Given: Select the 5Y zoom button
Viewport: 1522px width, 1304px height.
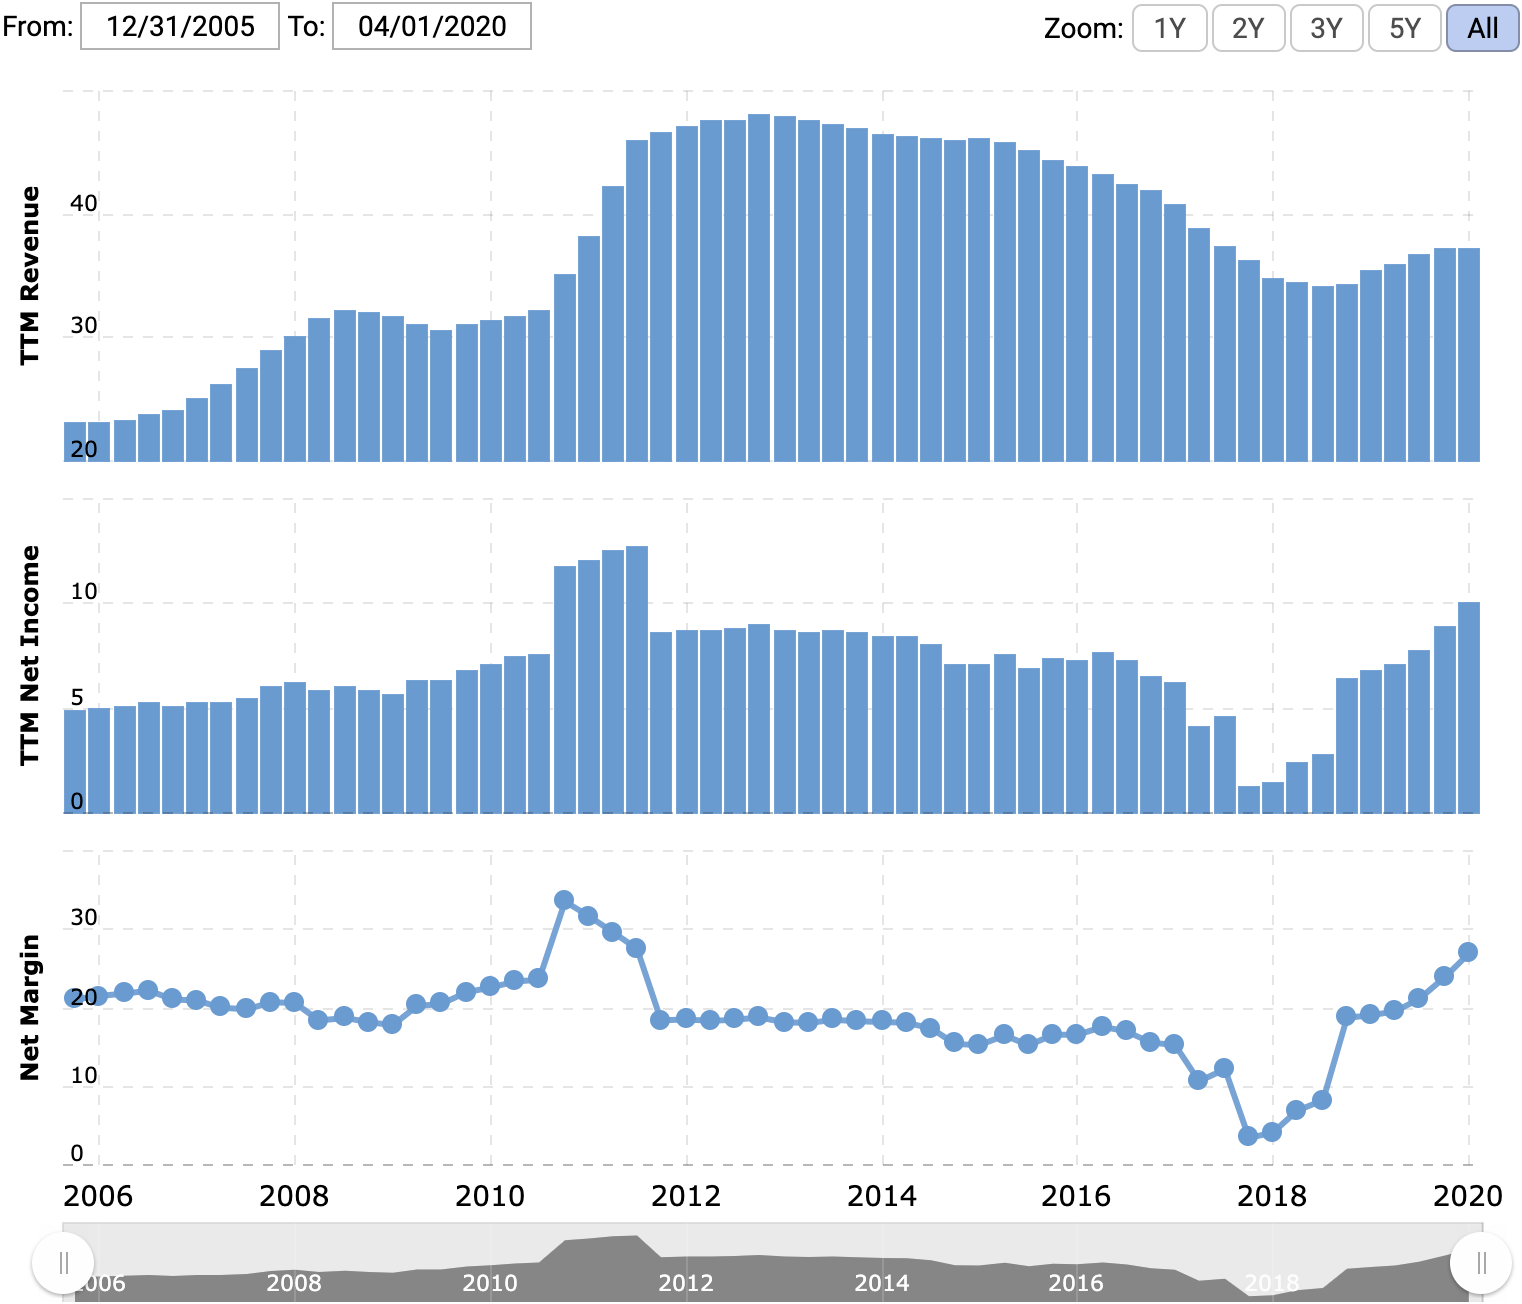Looking at the screenshot, I should tap(1405, 28).
